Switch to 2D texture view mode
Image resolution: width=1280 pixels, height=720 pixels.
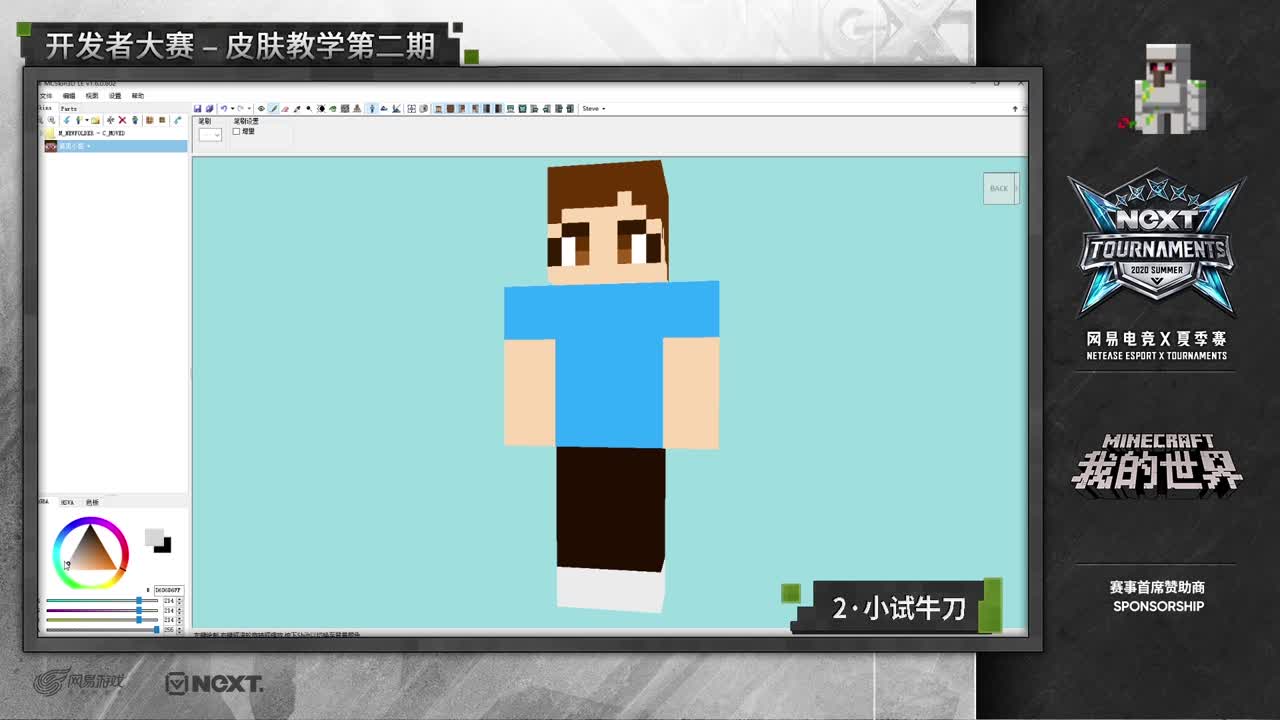coord(384,108)
